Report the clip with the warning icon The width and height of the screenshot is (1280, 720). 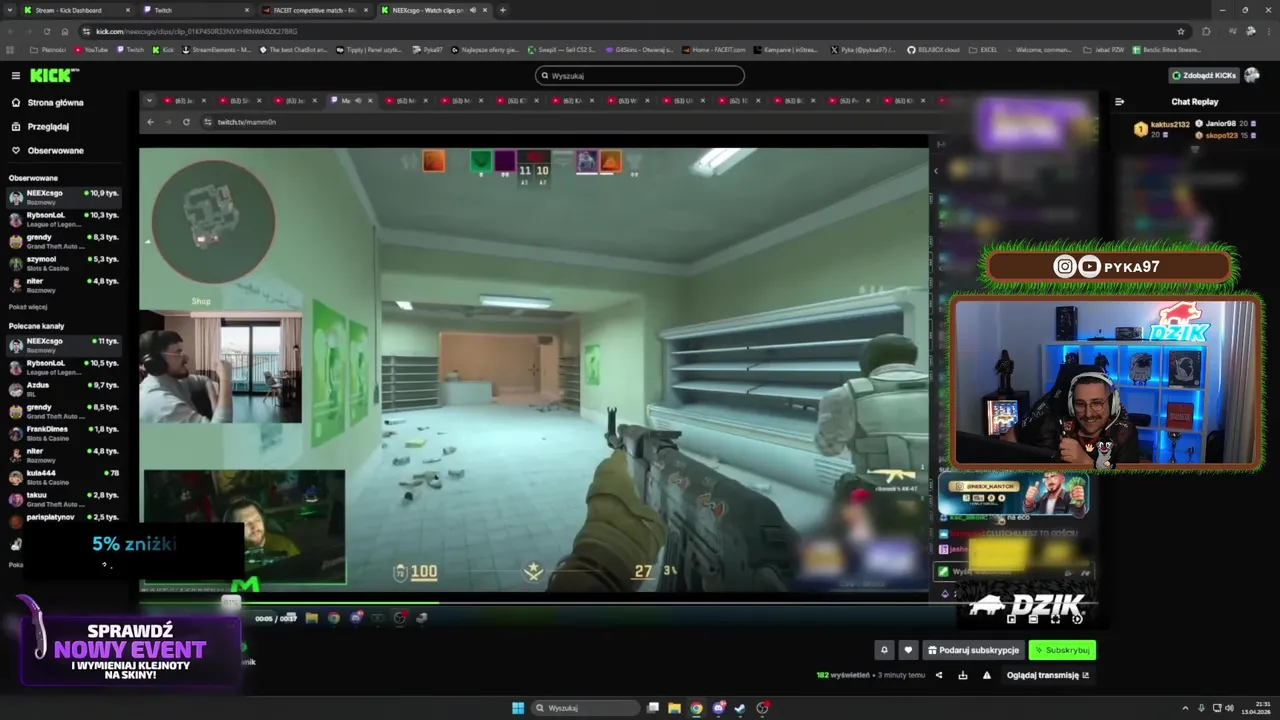987,675
